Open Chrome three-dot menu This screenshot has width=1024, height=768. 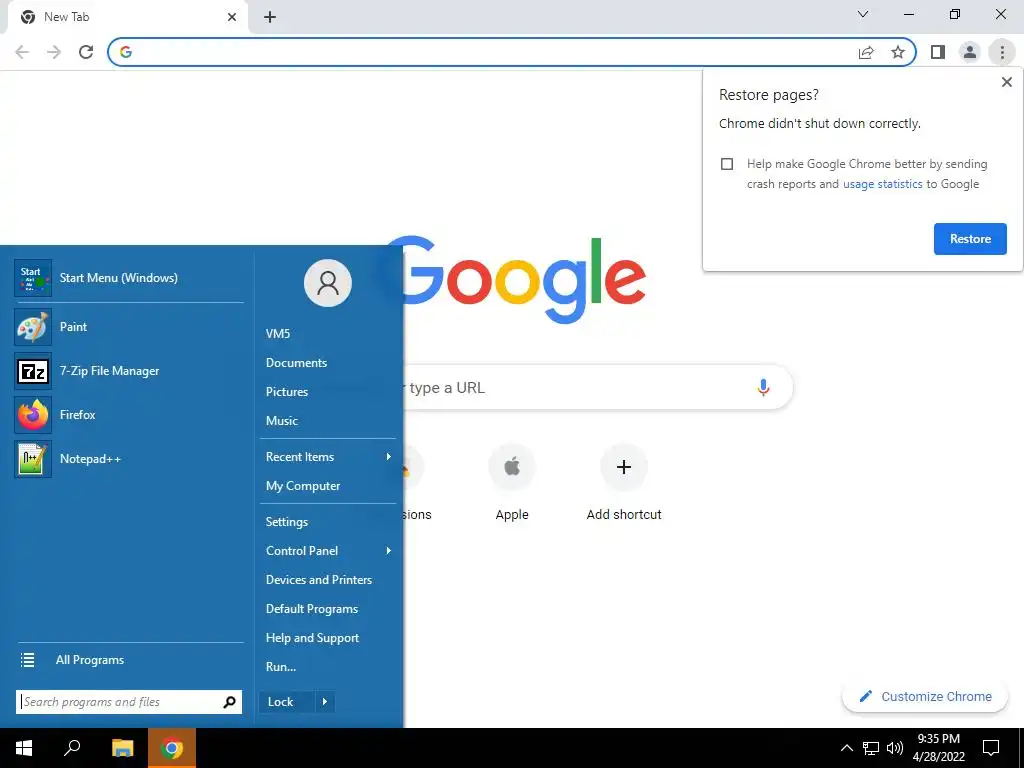point(1002,52)
